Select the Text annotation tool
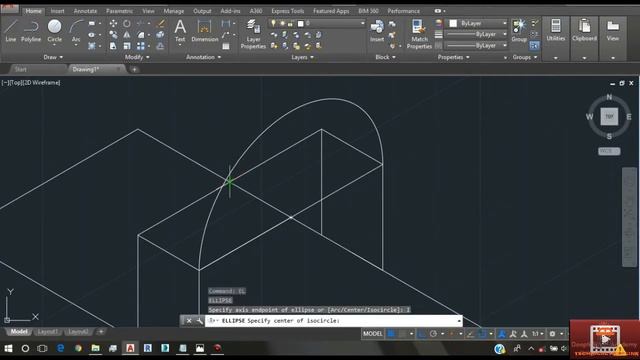Image resolution: width=640 pixels, height=360 pixels. (180, 31)
